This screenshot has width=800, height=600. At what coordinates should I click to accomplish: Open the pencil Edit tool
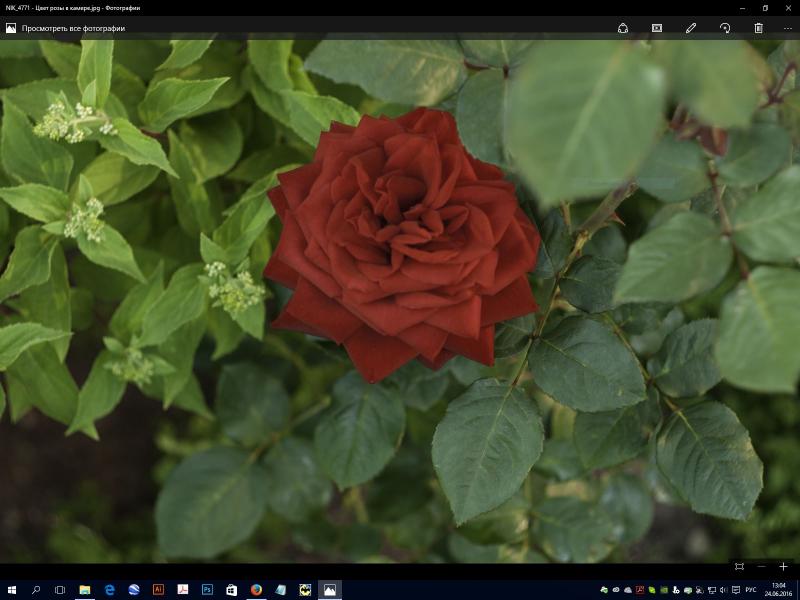click(691, 29)
